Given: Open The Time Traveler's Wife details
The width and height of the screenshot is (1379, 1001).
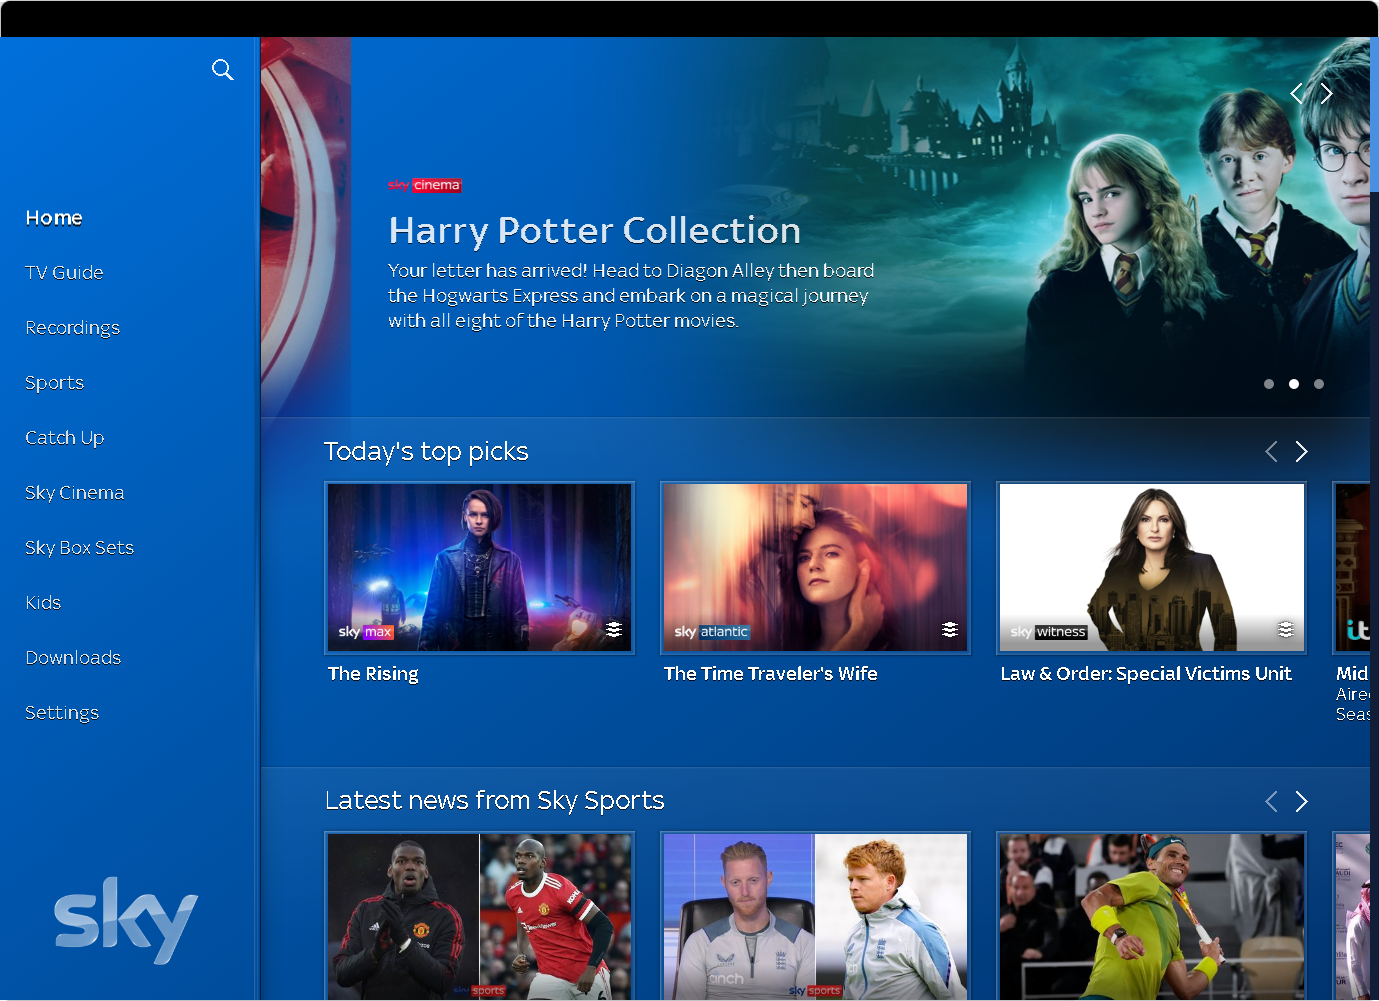Looking at the screenshot, I should pos(814,567).
